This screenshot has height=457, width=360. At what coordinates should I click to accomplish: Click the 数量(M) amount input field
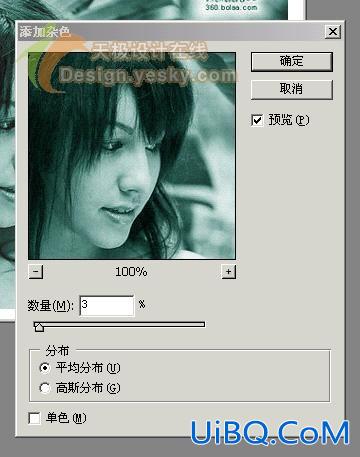(107, 305)
